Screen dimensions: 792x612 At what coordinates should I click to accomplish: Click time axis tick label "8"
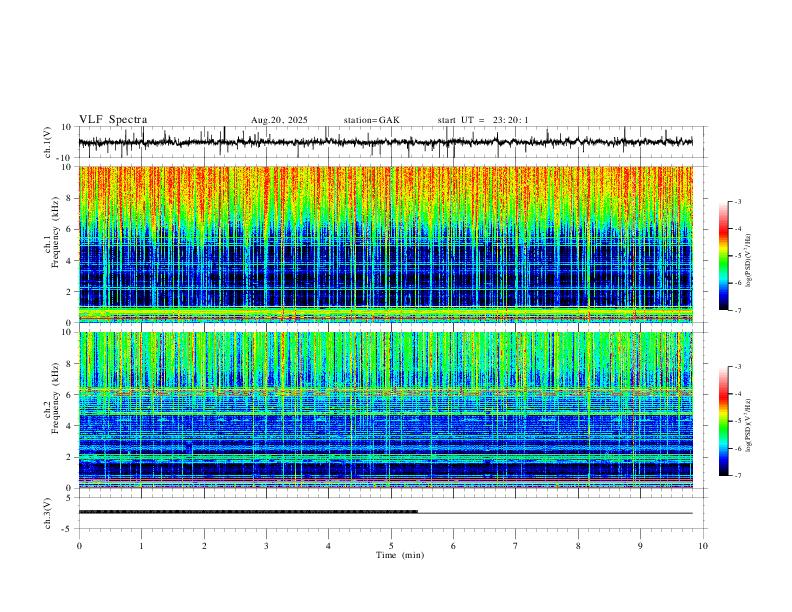pyautogui.click(x=578, y=546)
